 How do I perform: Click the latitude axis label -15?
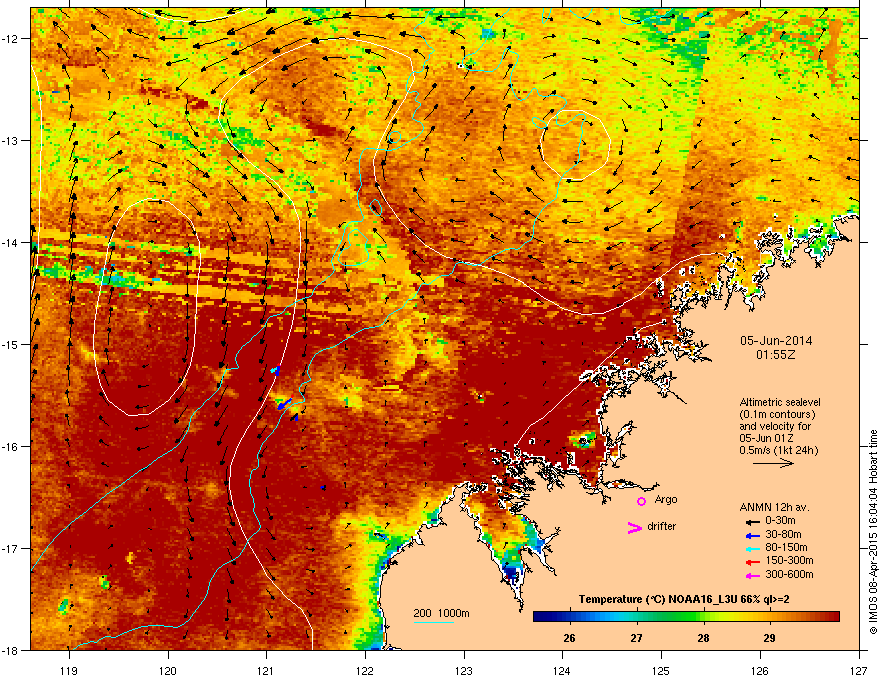pos(11,344)
